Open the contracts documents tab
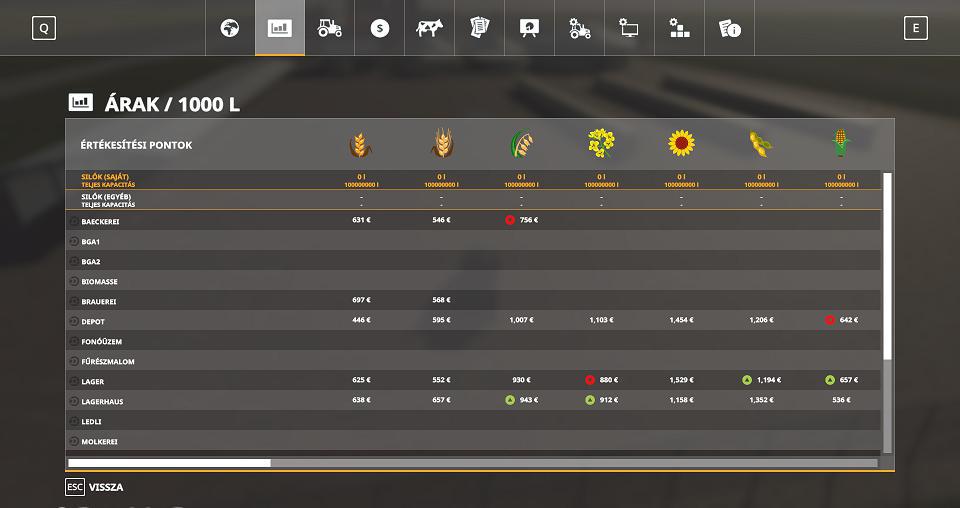This screenshot has width=960, height=508. coord(480,28)
